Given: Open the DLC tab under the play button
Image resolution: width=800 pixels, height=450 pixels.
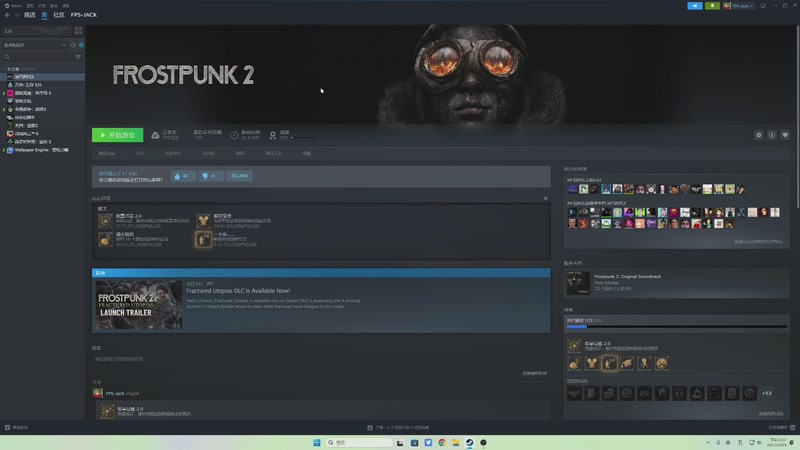Looking at the screenshot, I should click(140, 154).
